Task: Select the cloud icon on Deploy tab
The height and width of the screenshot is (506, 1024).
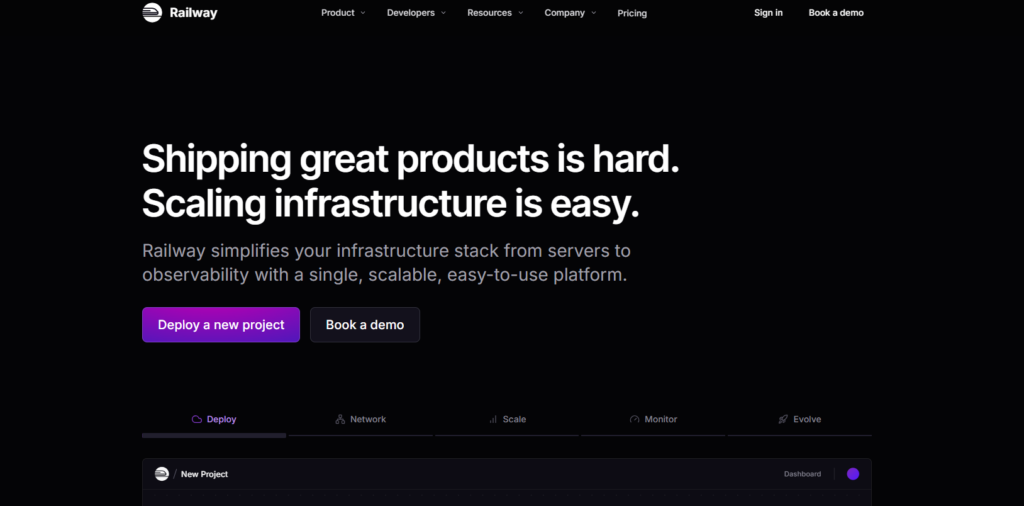Action: (x=197, y=419)
